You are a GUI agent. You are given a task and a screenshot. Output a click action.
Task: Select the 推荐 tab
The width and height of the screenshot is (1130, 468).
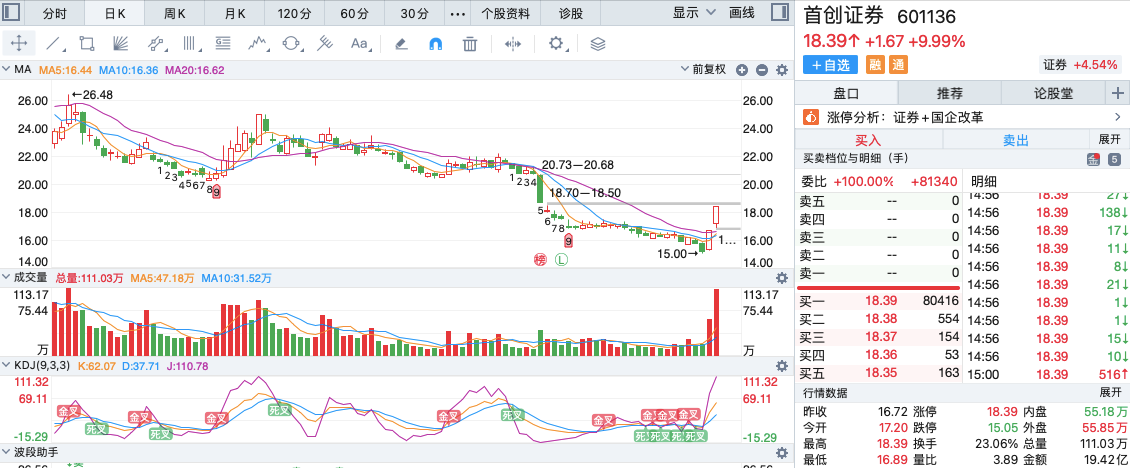pos(950,93)
